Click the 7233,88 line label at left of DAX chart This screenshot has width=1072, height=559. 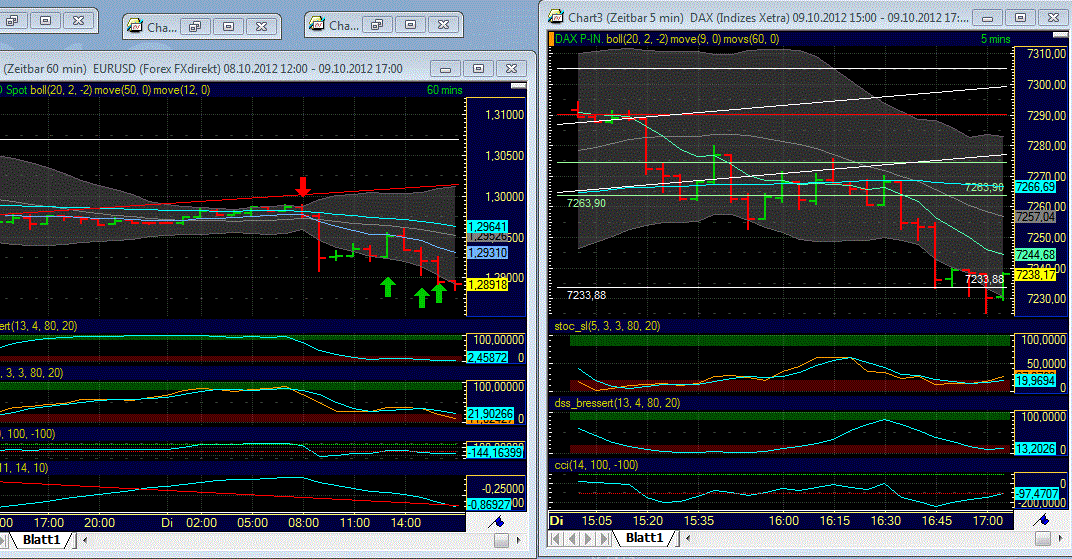point(586,295)
